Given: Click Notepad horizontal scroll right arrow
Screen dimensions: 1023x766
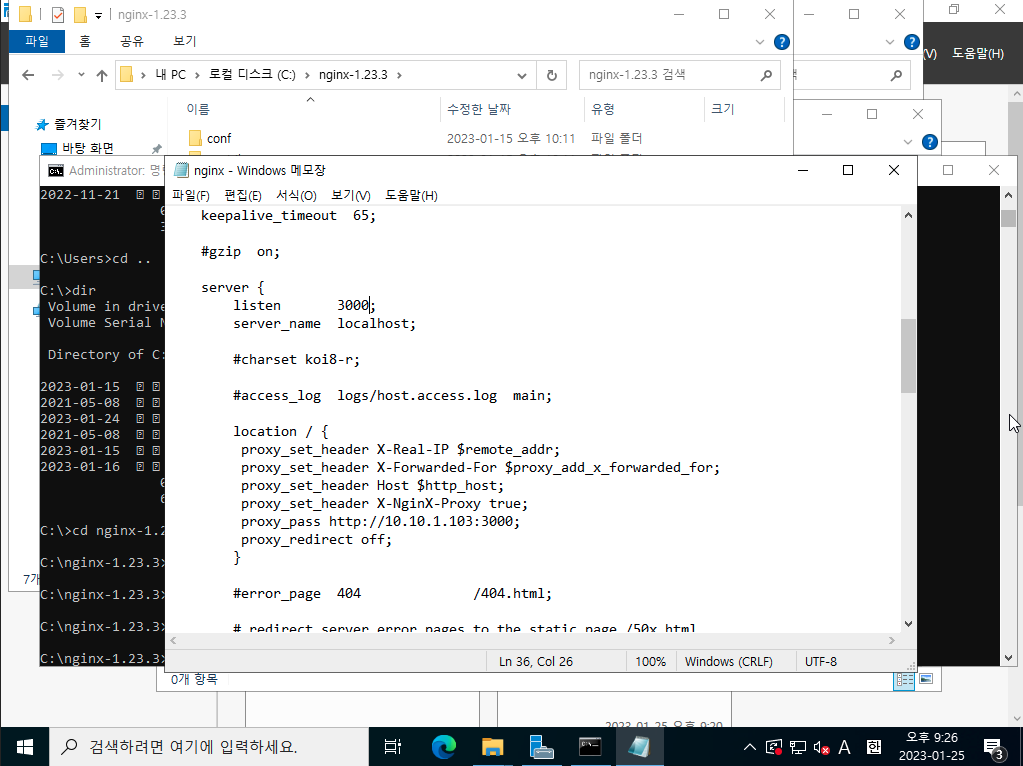Looking at the screenshot, I should click(x=892, y=641).
